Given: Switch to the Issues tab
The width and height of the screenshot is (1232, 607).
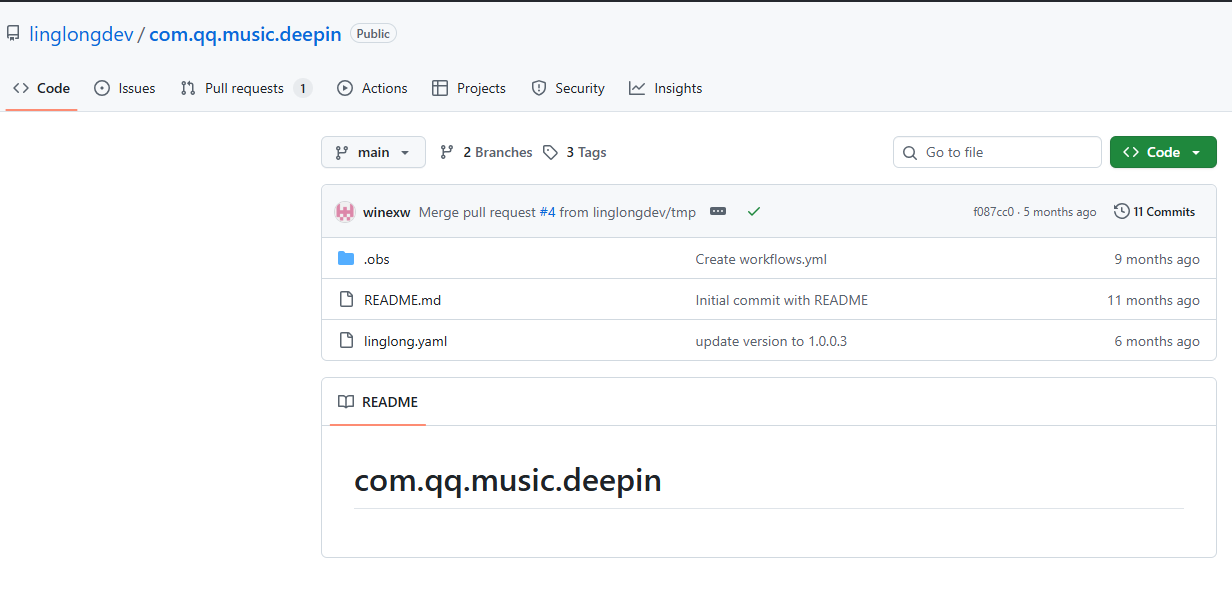Looking at the screenshot, I should click(x=125, y=88).
